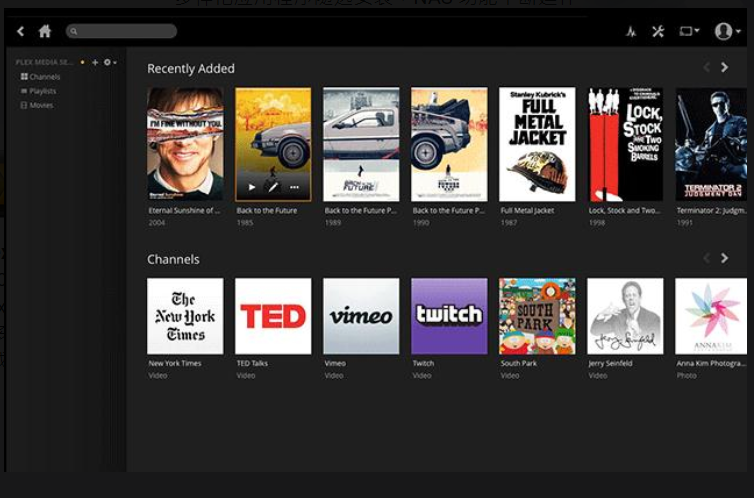Click the Home icon in the top bar
754x498 pixels.
[44, 32]
